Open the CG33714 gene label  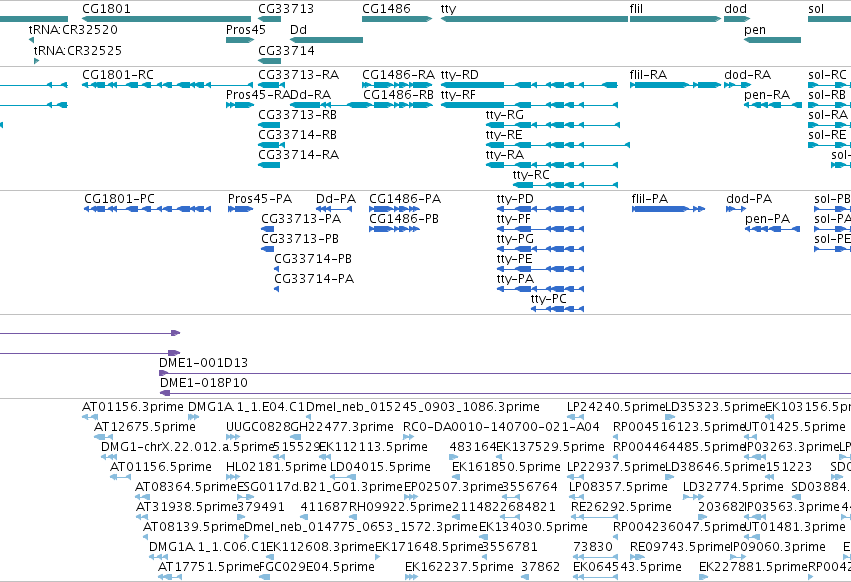click(x=286, y=50)
